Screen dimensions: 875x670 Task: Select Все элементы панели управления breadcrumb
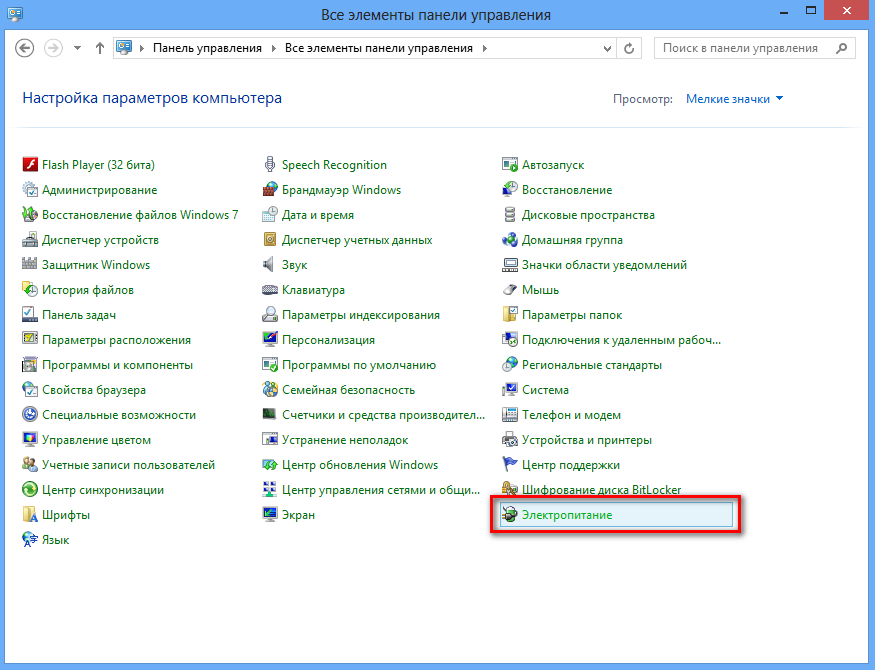tap(380, 48)
